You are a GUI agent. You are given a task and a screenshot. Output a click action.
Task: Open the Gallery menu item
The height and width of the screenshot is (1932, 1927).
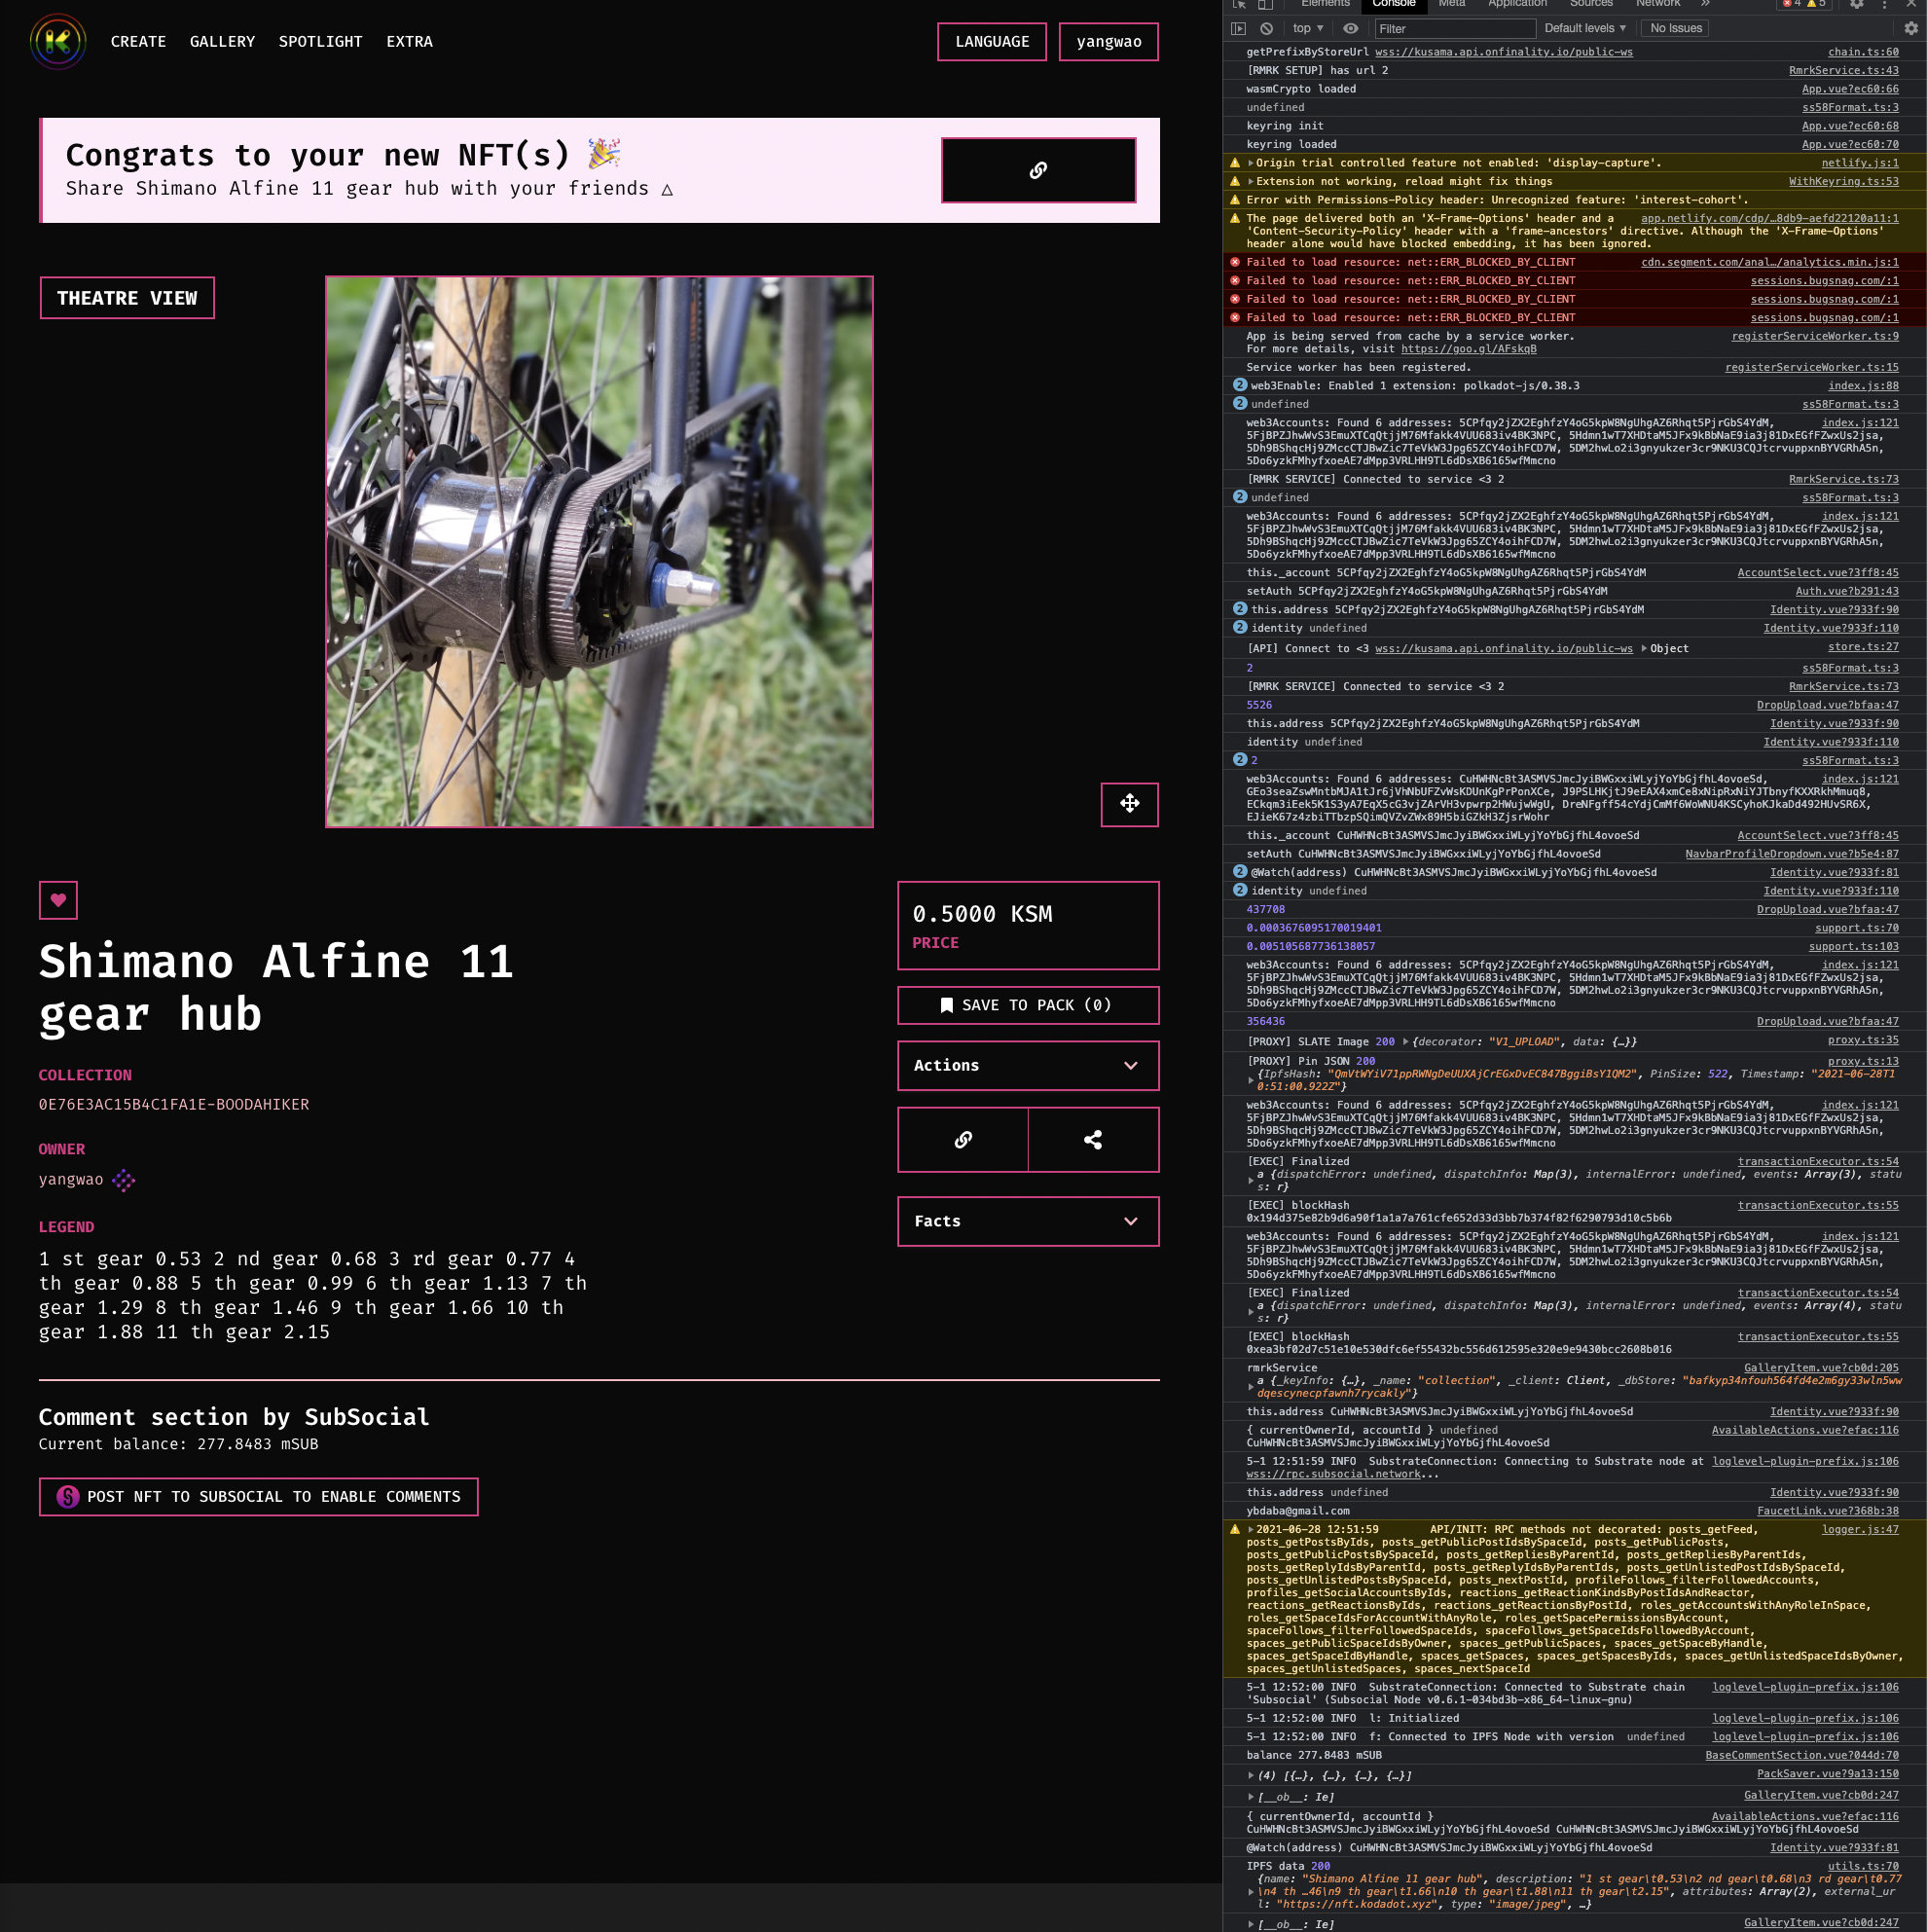point(222,41)
